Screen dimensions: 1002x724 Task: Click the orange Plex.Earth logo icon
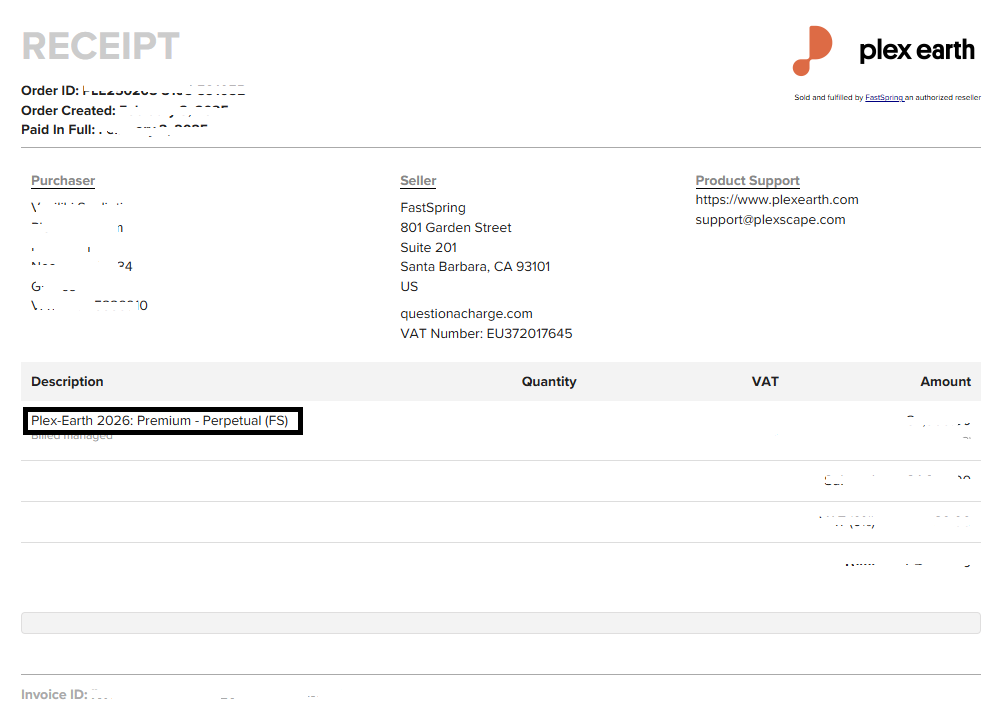tap(812, 50)
